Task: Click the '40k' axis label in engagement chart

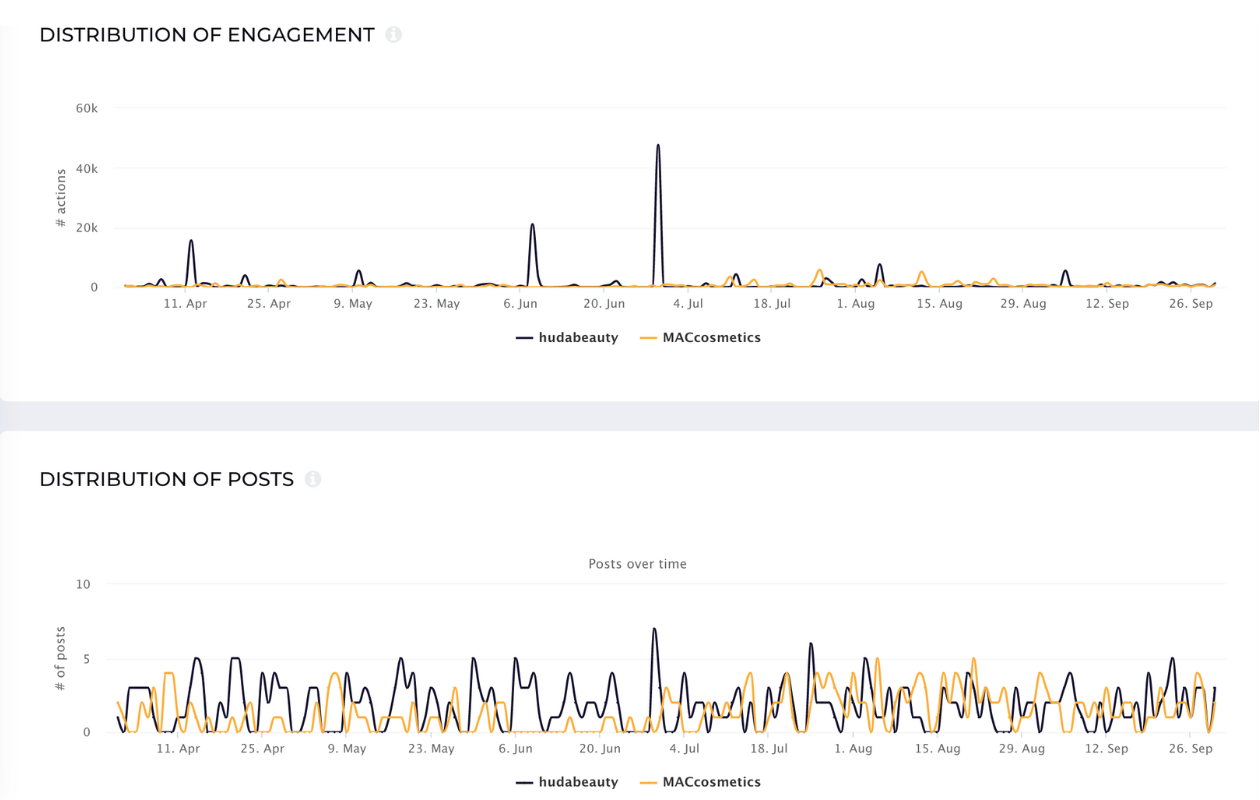Action: pos(87,168)
